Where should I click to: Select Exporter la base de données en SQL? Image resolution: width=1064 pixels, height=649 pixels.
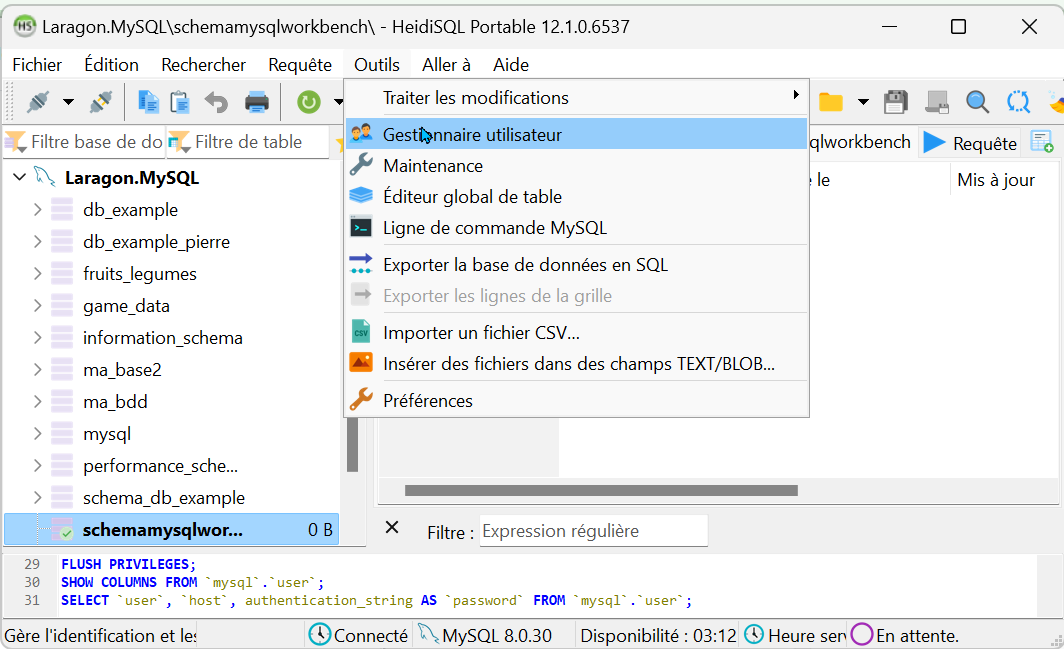pos(525,265)
